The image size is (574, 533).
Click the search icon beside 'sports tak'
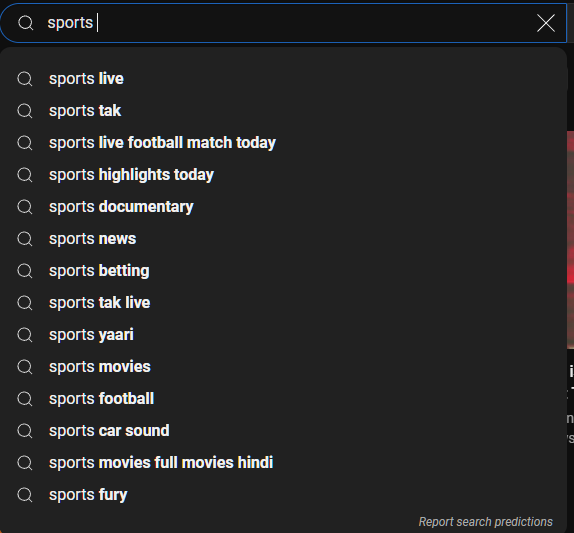click(x=25, y=111)
